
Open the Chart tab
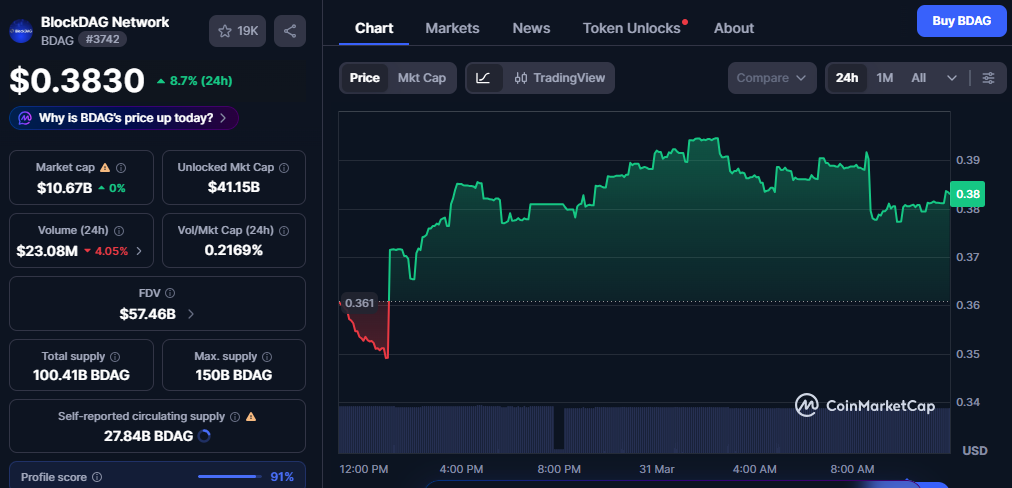tap(374, 28)
